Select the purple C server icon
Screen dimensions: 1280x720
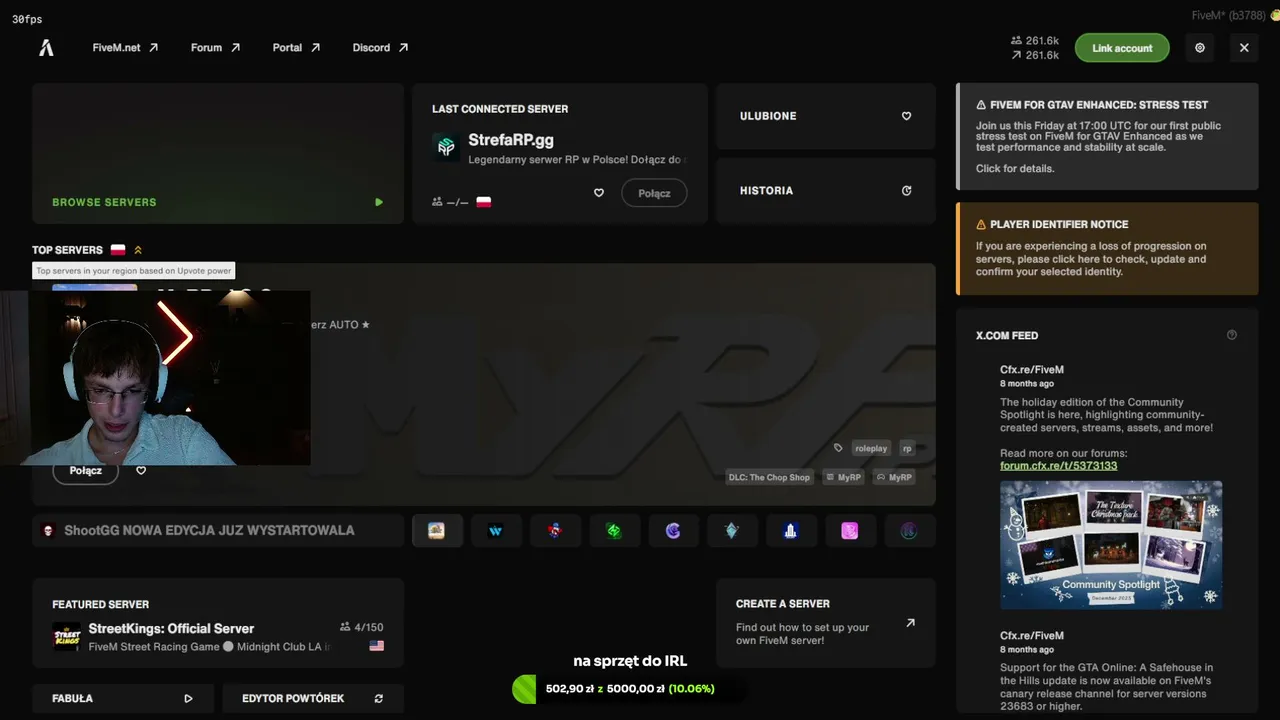pyautogui.click(x=673, y=531)
